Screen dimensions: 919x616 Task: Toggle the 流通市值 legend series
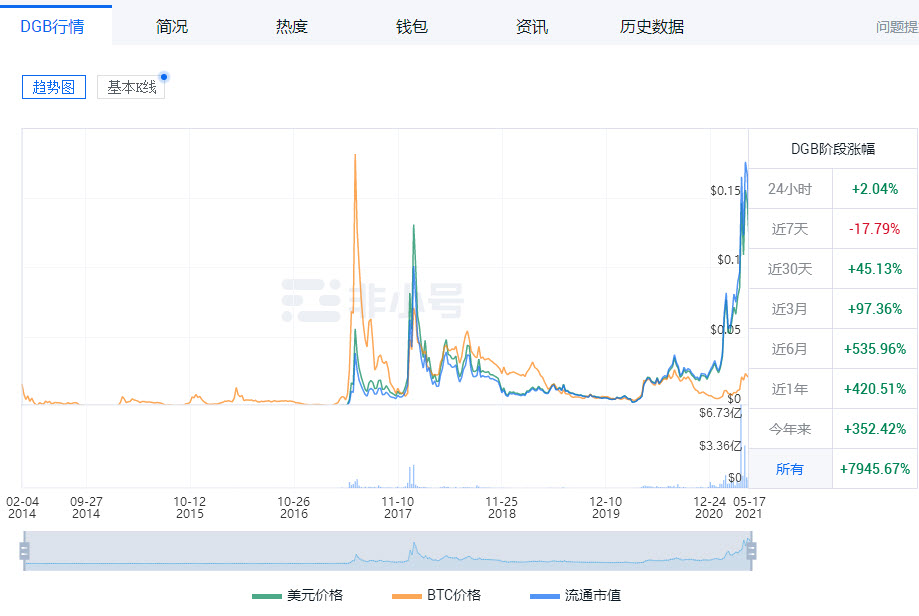[575, 595]
